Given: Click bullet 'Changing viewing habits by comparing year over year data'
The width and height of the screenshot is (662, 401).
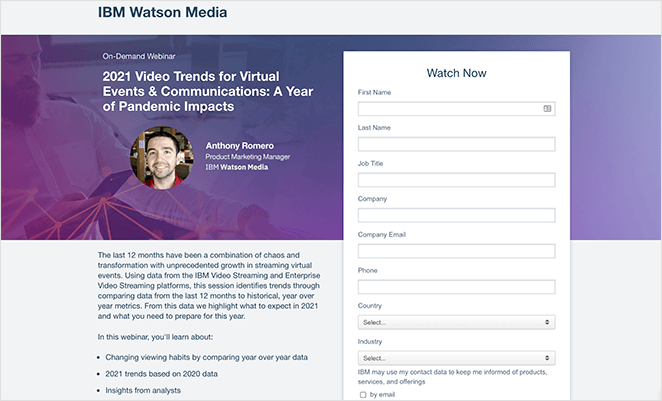Looking at the screenshot, I should [206, 357].
